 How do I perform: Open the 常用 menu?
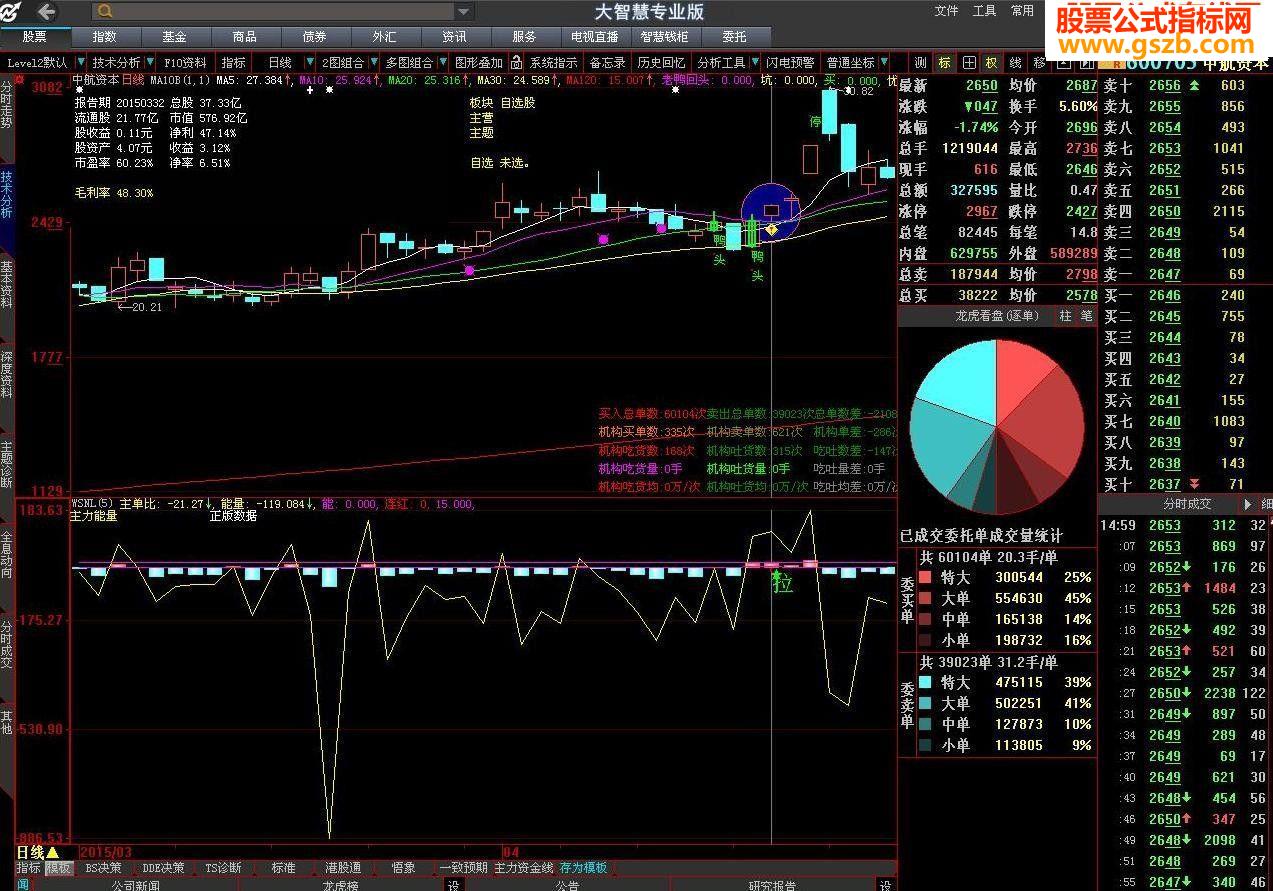[x=1022, y=11]
